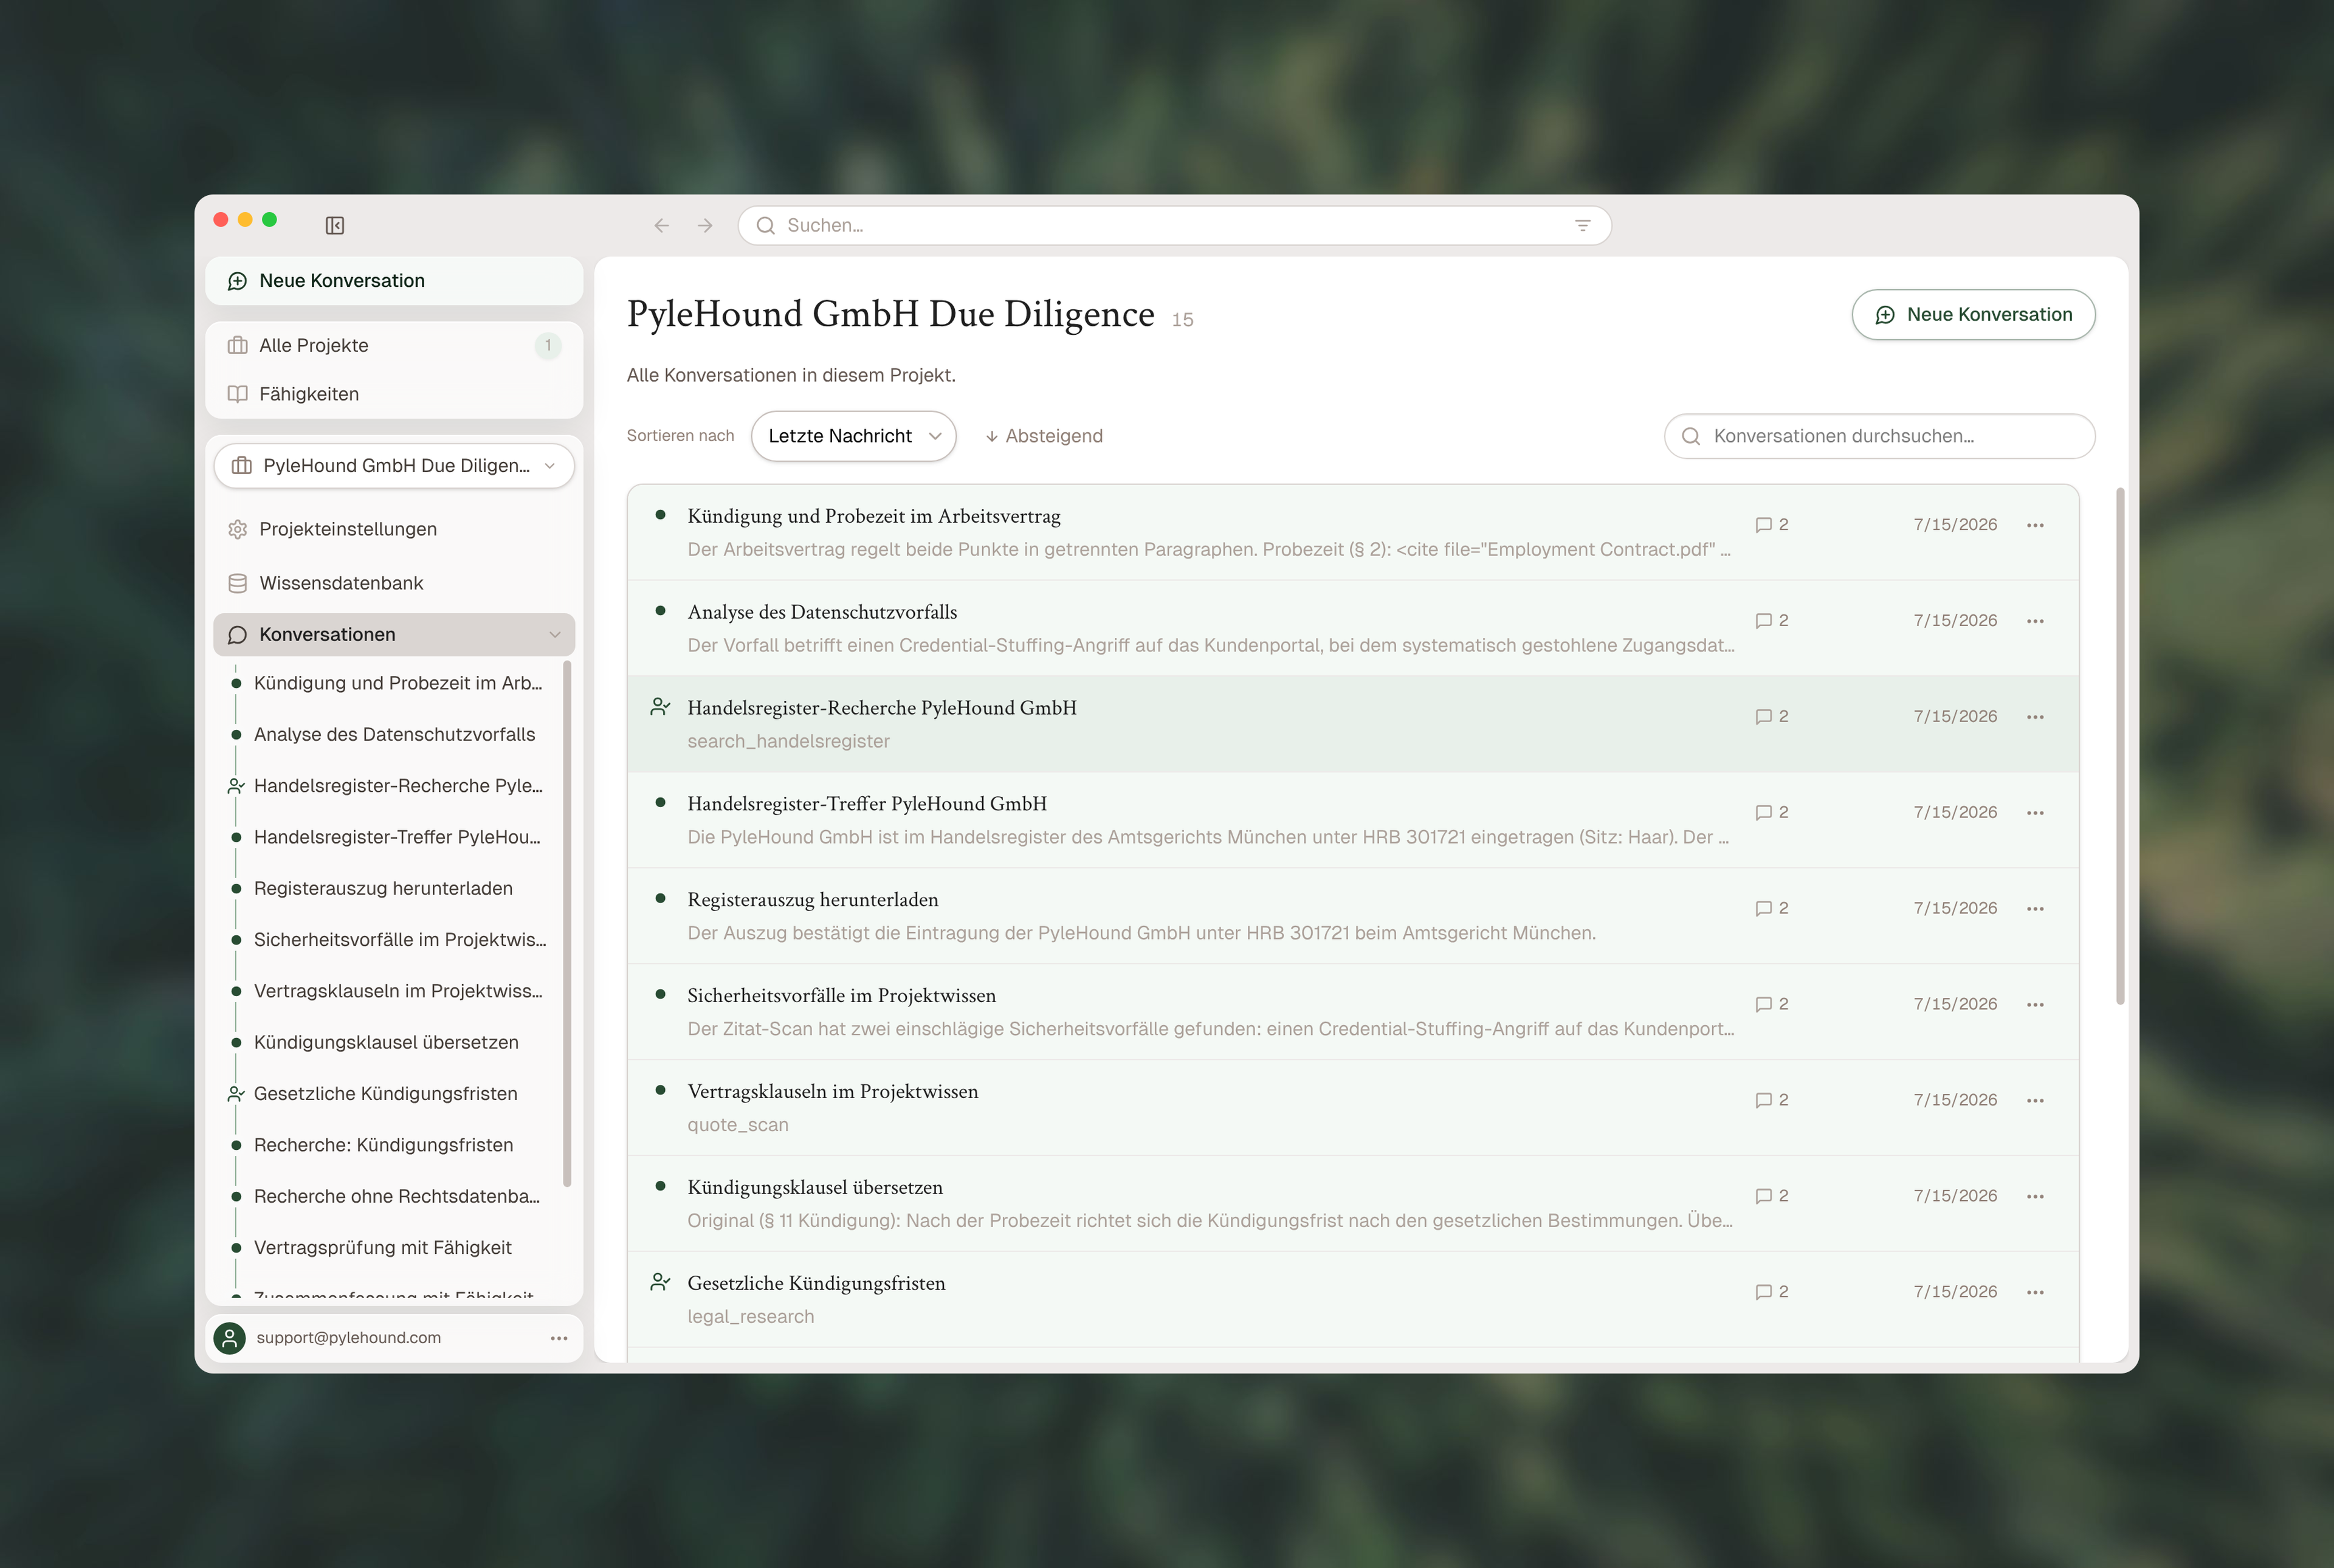Open Registerauszug herunterladen conversation row
Image resolution: width=2334 pixels, height=1568 pixels.
[1353, 916]
